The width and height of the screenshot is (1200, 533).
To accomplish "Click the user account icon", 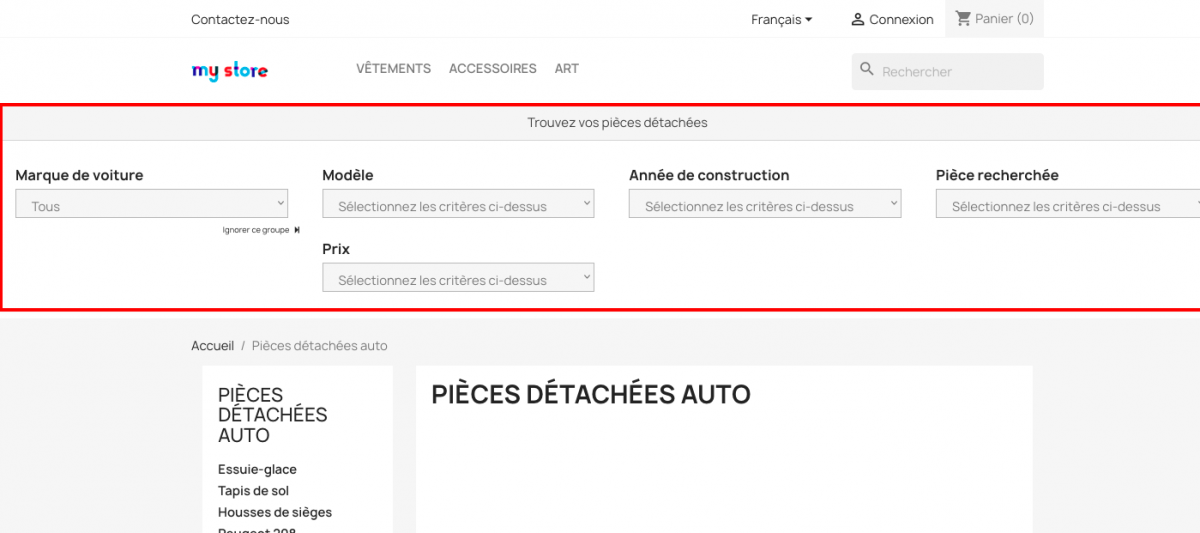I will pyautogui.click(x=857, y=19).
